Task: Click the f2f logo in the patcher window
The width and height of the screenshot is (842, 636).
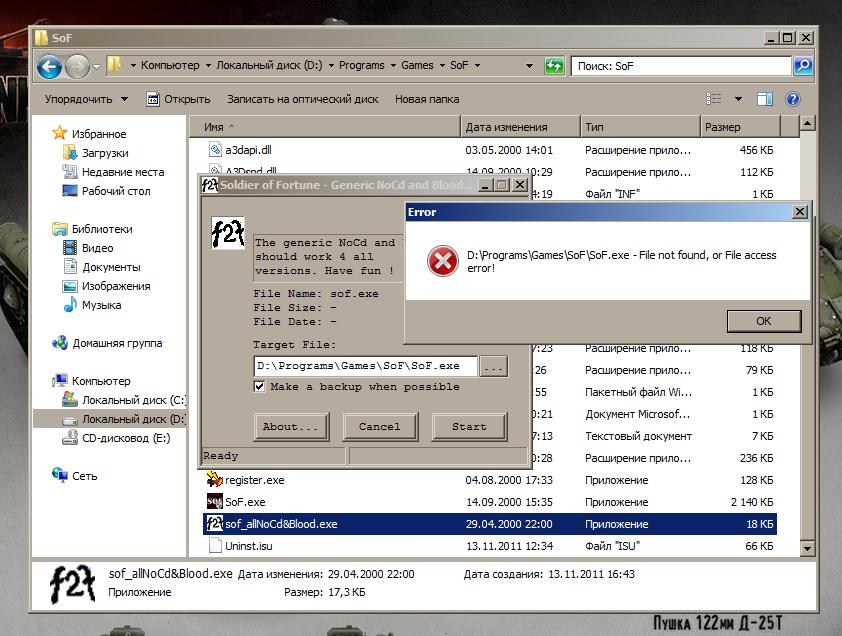Action: pos(228,233)
